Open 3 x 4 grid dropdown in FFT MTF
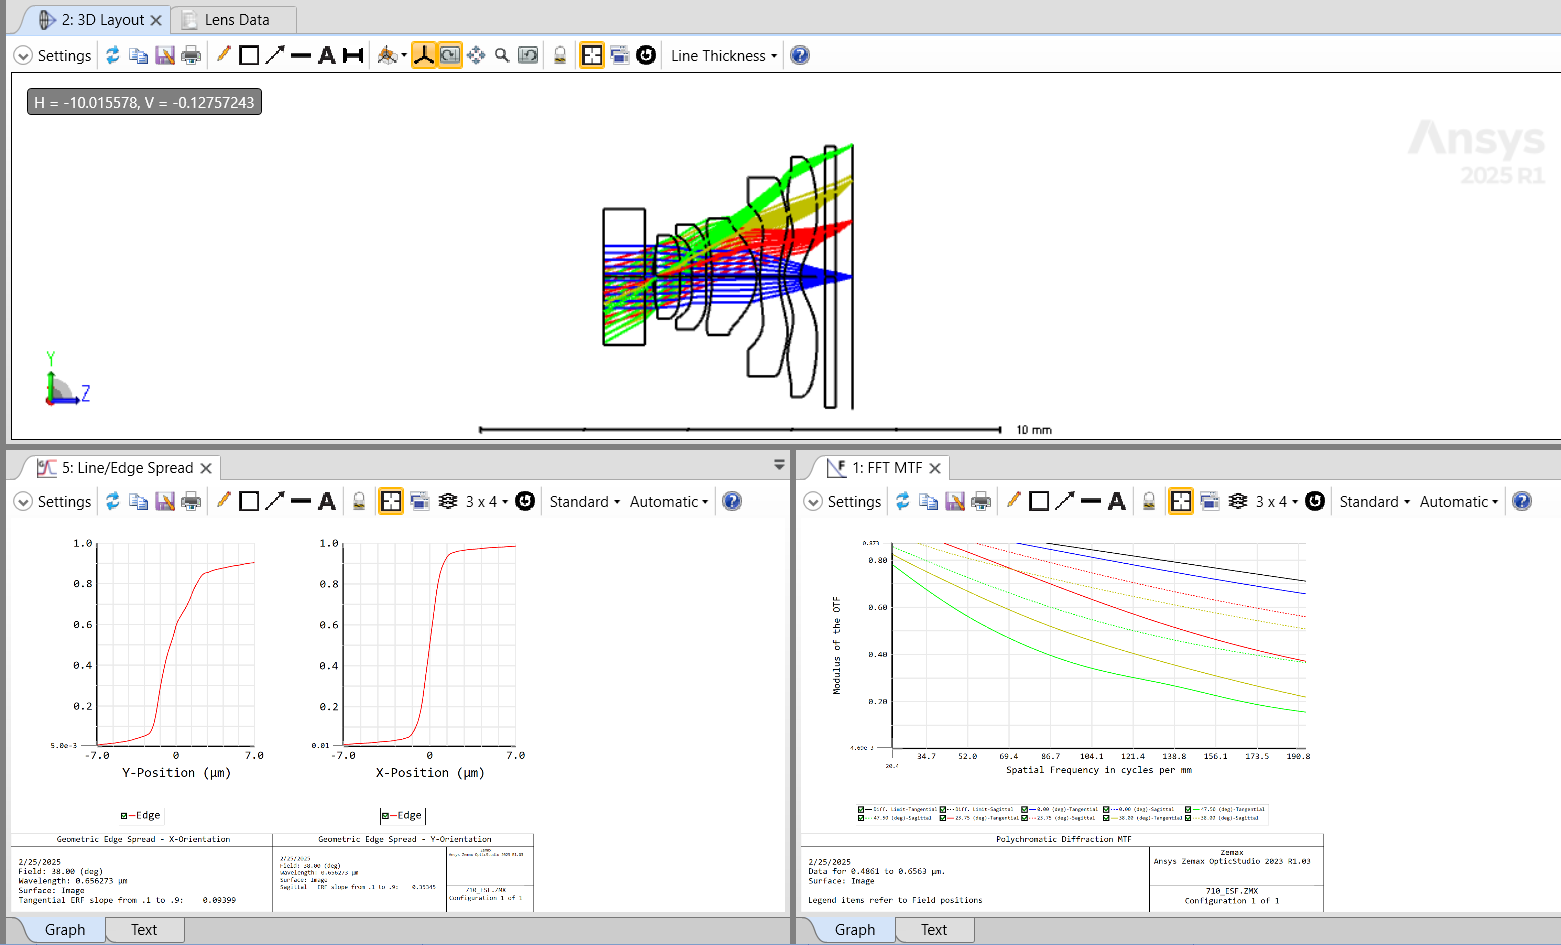Viewport: 1561px width, 945px height. (1277, 502)
